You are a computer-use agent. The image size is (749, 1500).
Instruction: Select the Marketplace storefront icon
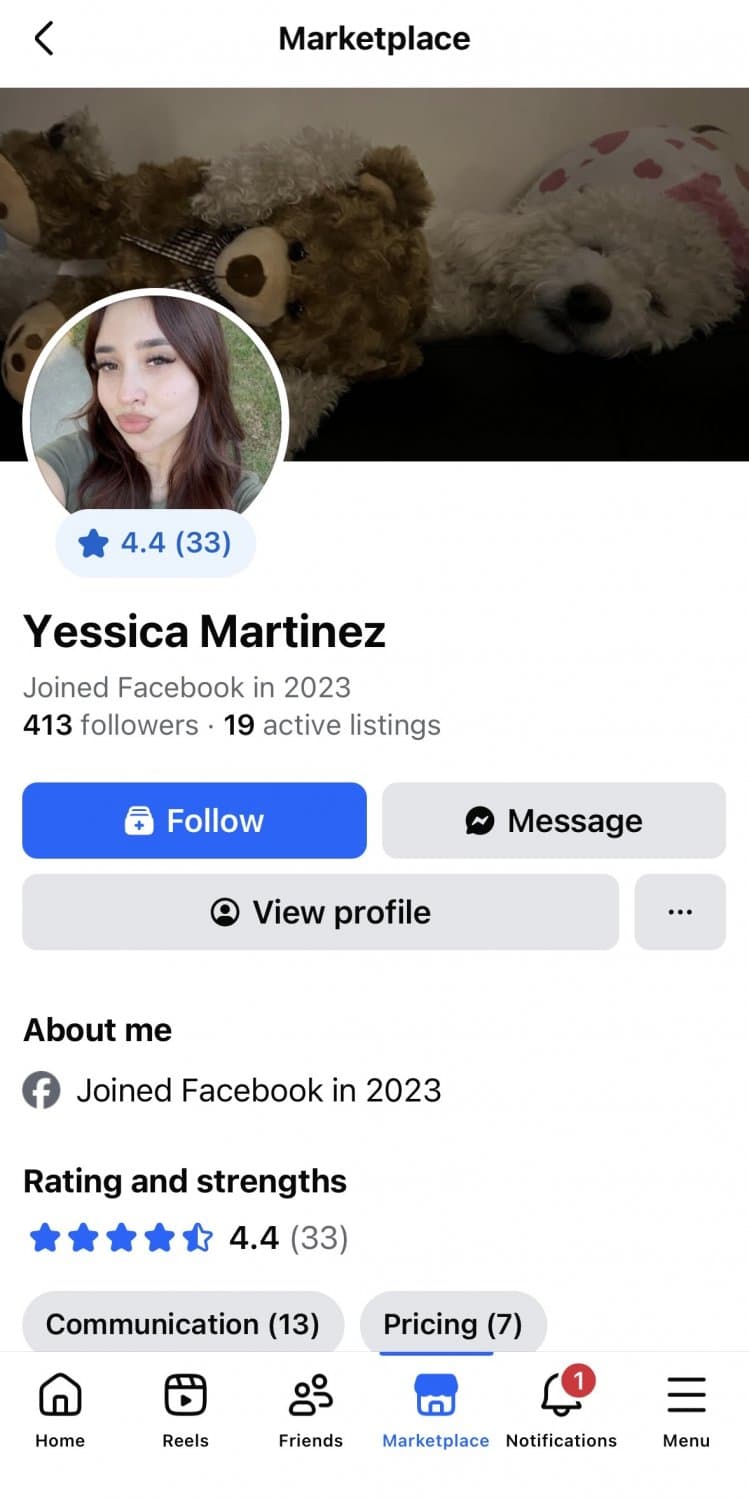click(x=435, y=1394)
